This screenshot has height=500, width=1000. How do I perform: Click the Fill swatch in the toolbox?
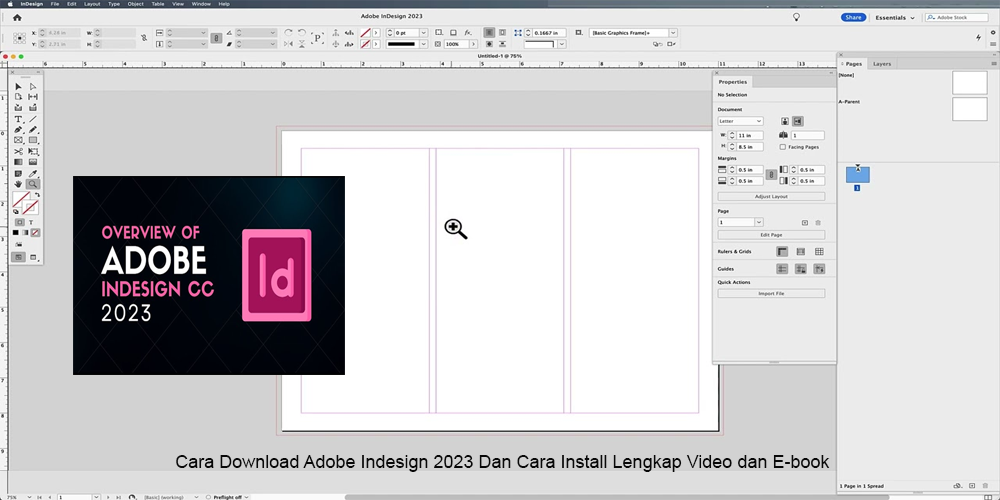21,200
